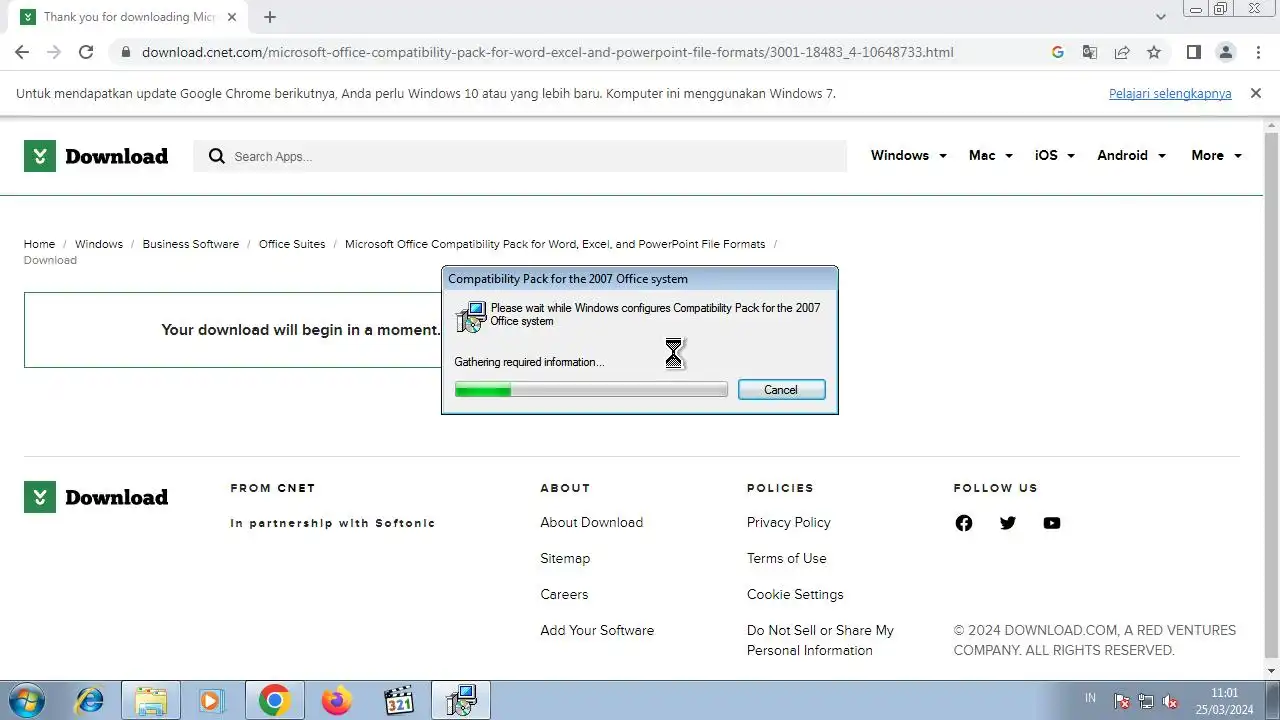Cancel the Compatibility Pack installation
This screenshot has width=1280, height=720.
click(781, 390)
